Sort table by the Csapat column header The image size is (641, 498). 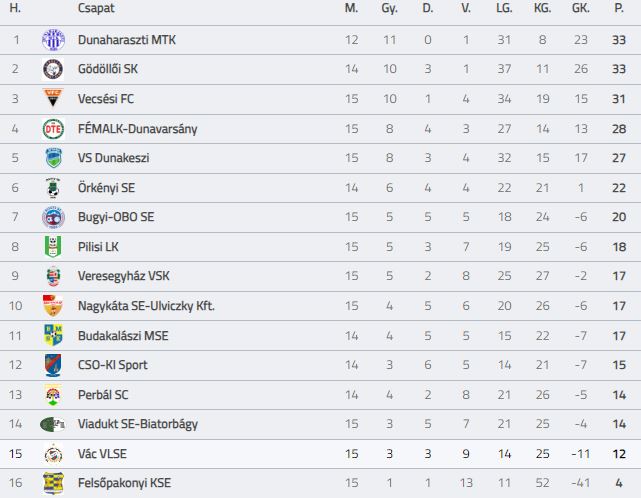point(96,8)
